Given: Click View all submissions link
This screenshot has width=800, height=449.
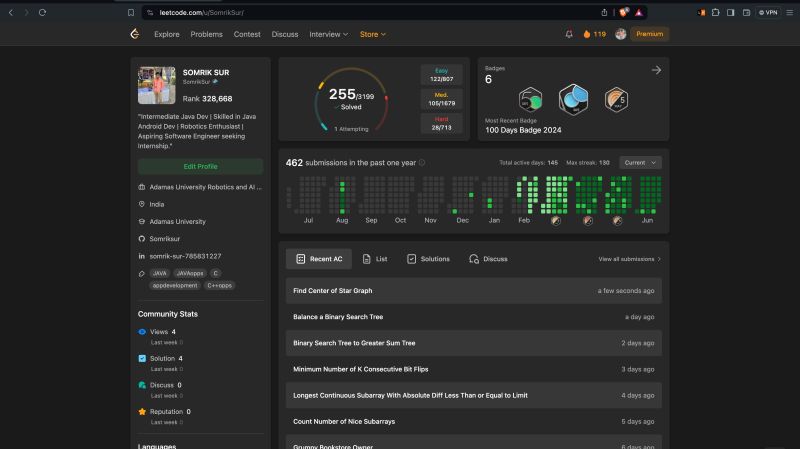Looking at the screenshot, I should (630, 259).
